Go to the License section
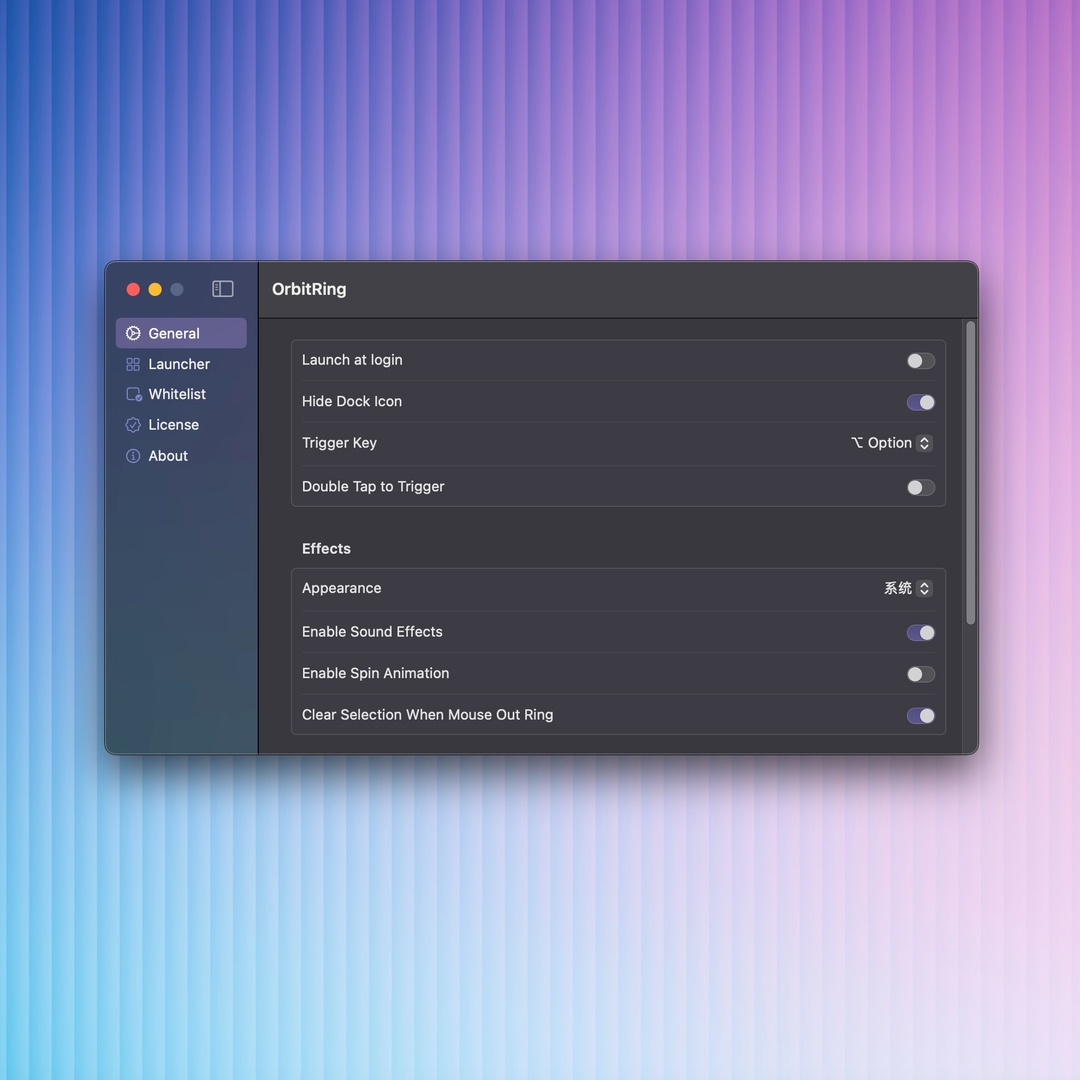The width and height of the screenshot is (1080, 1080). click(181, 425)
